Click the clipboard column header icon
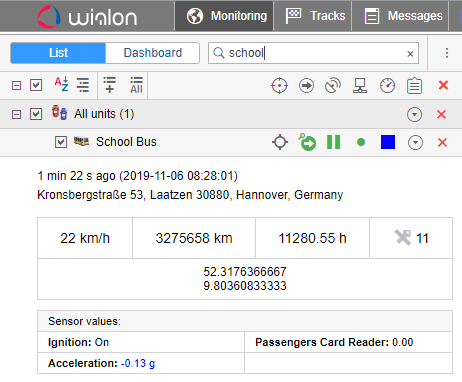The width and height of the screenshot is (462, 382). coord(414,86)
